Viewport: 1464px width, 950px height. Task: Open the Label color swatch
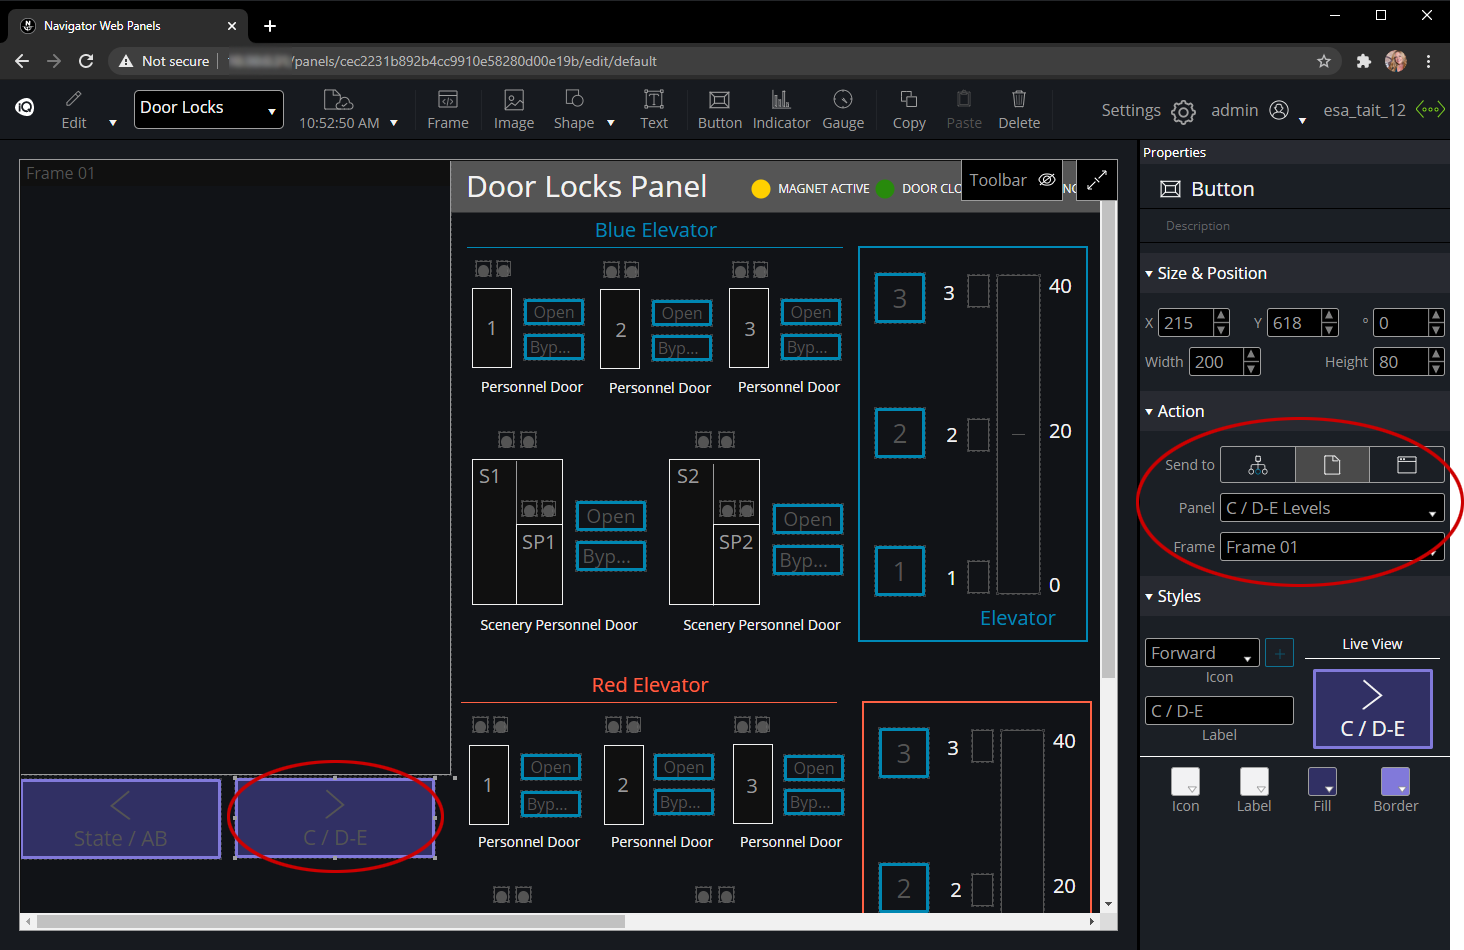click(x=1254, y=782)
